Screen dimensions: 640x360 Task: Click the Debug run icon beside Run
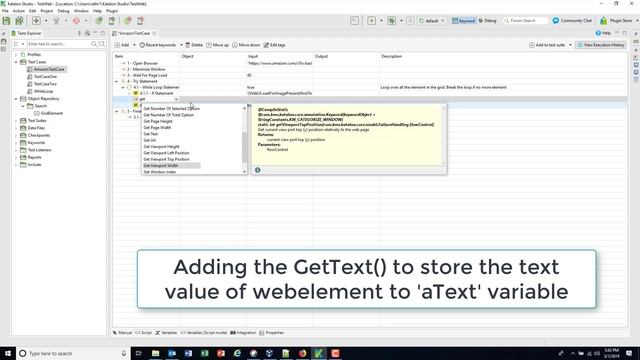point(391,20)
